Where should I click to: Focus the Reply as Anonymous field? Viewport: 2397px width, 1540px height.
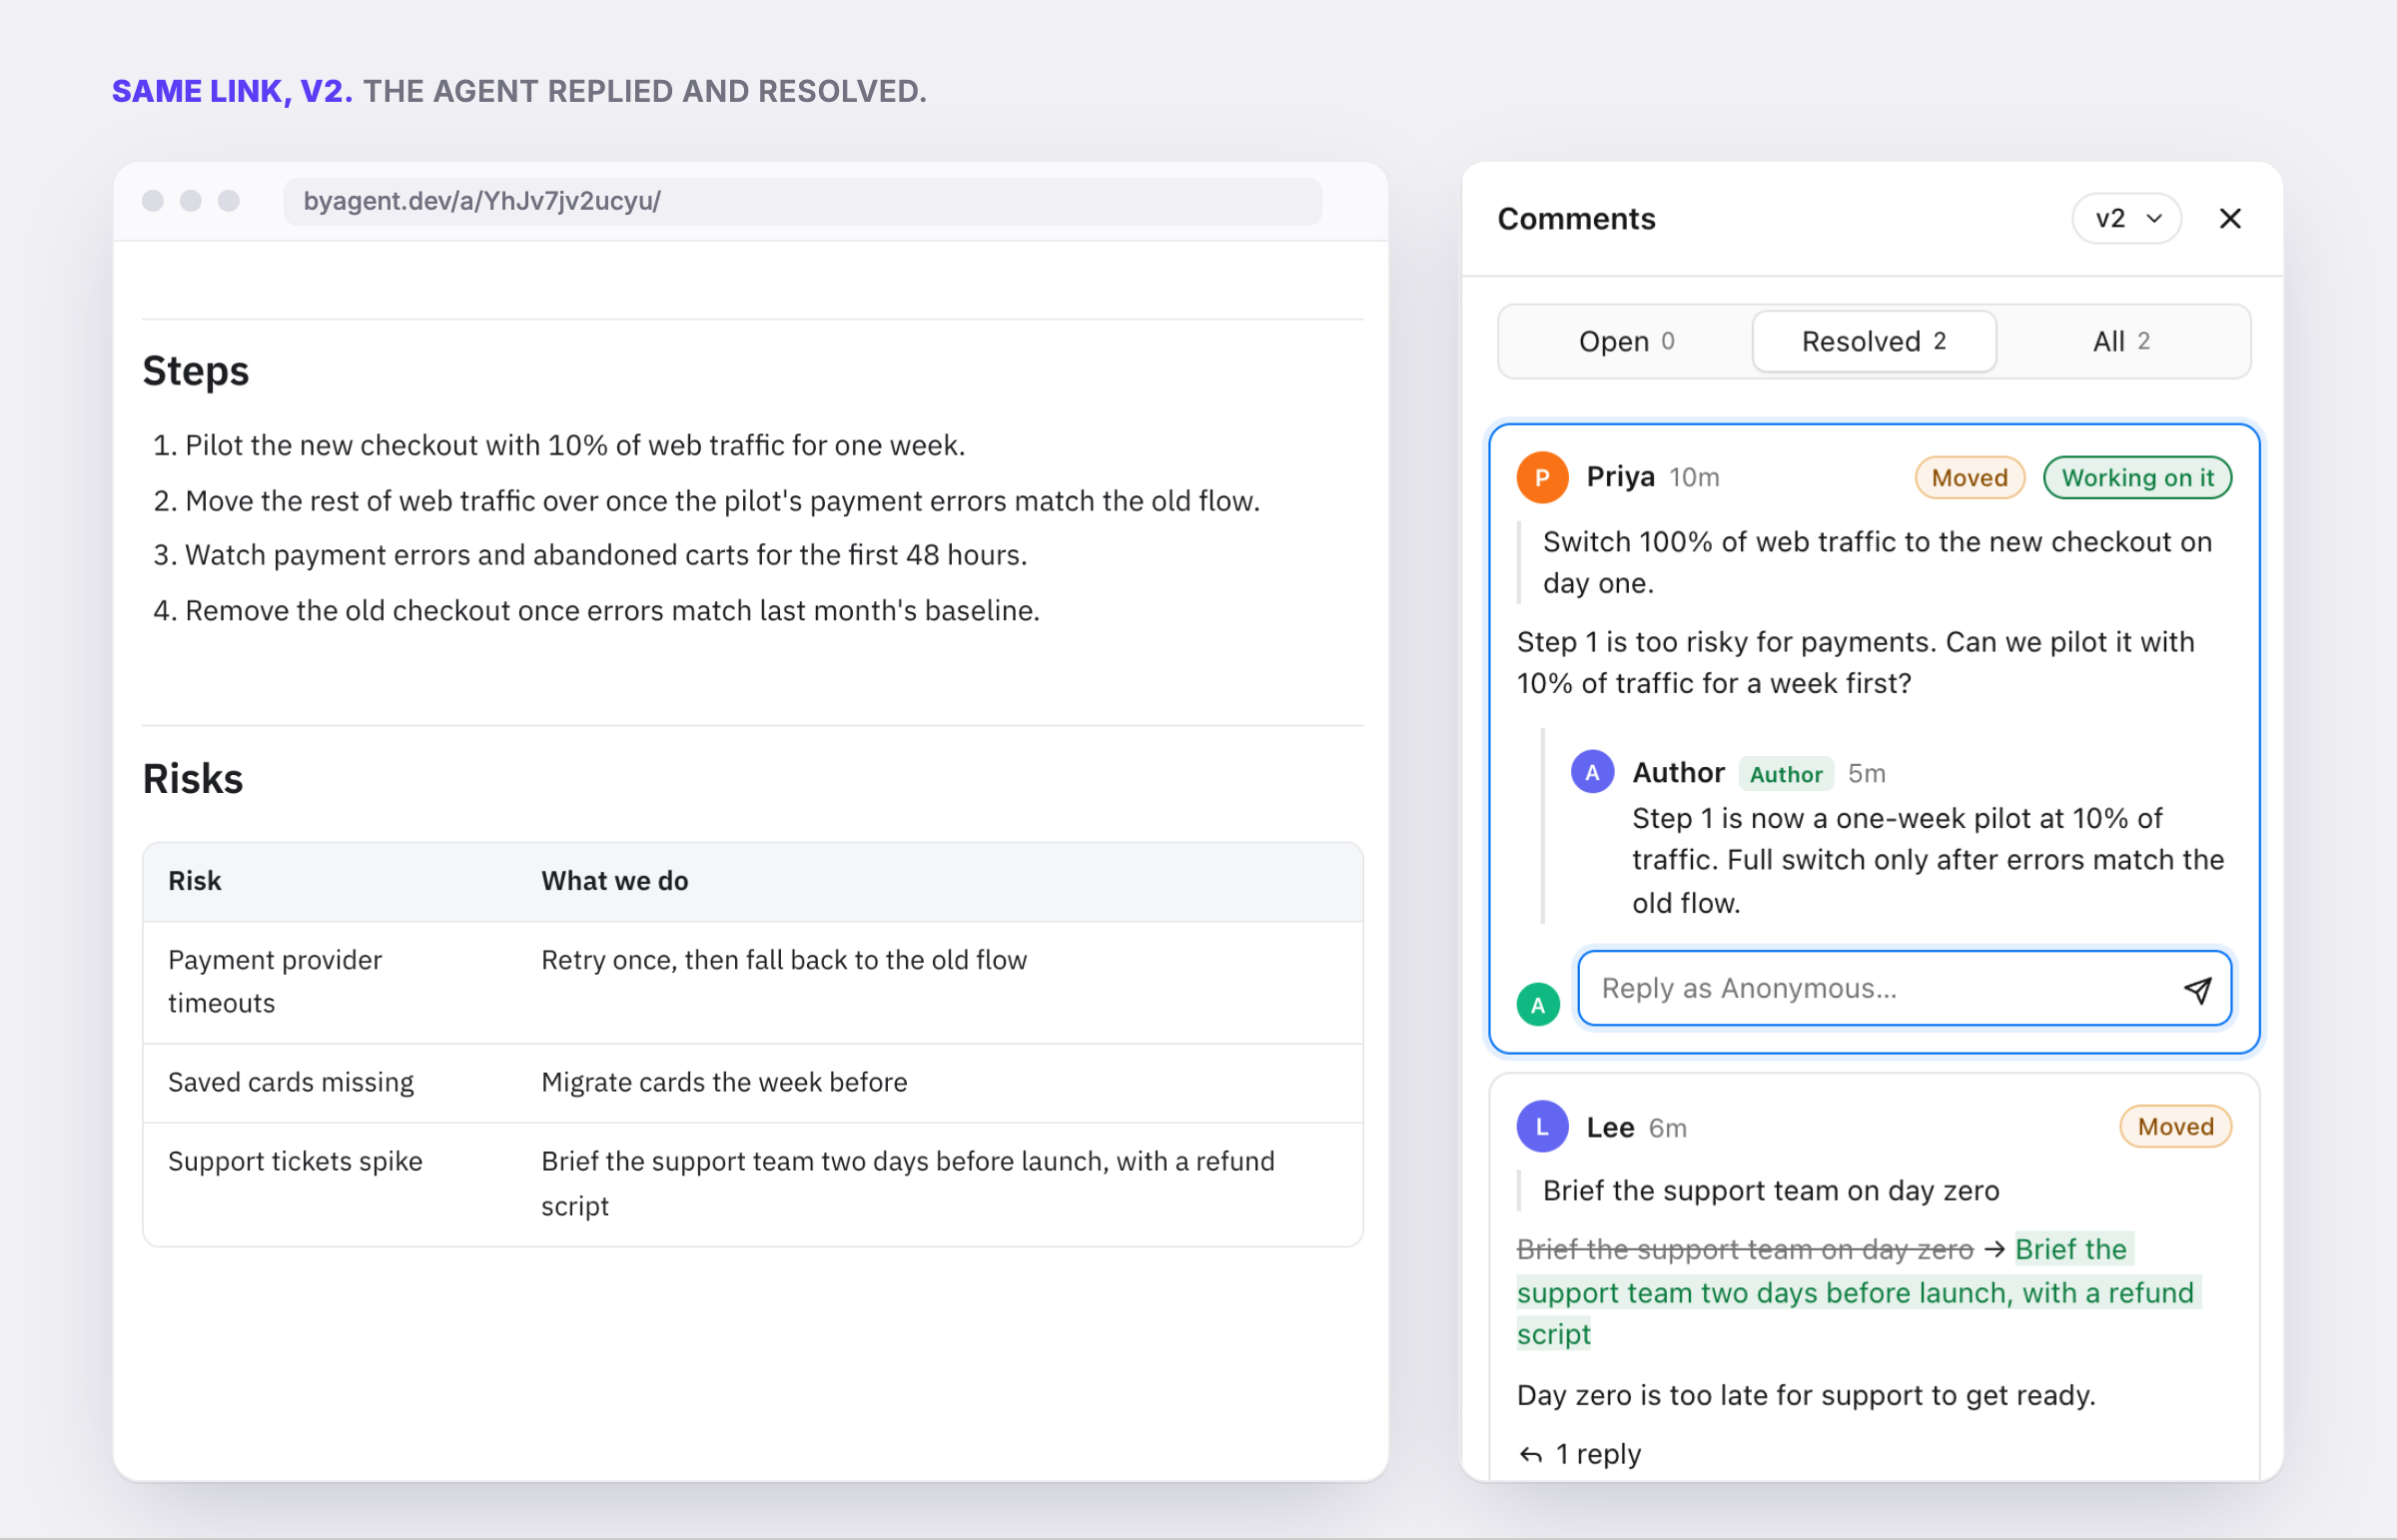tap(1903, 989)
